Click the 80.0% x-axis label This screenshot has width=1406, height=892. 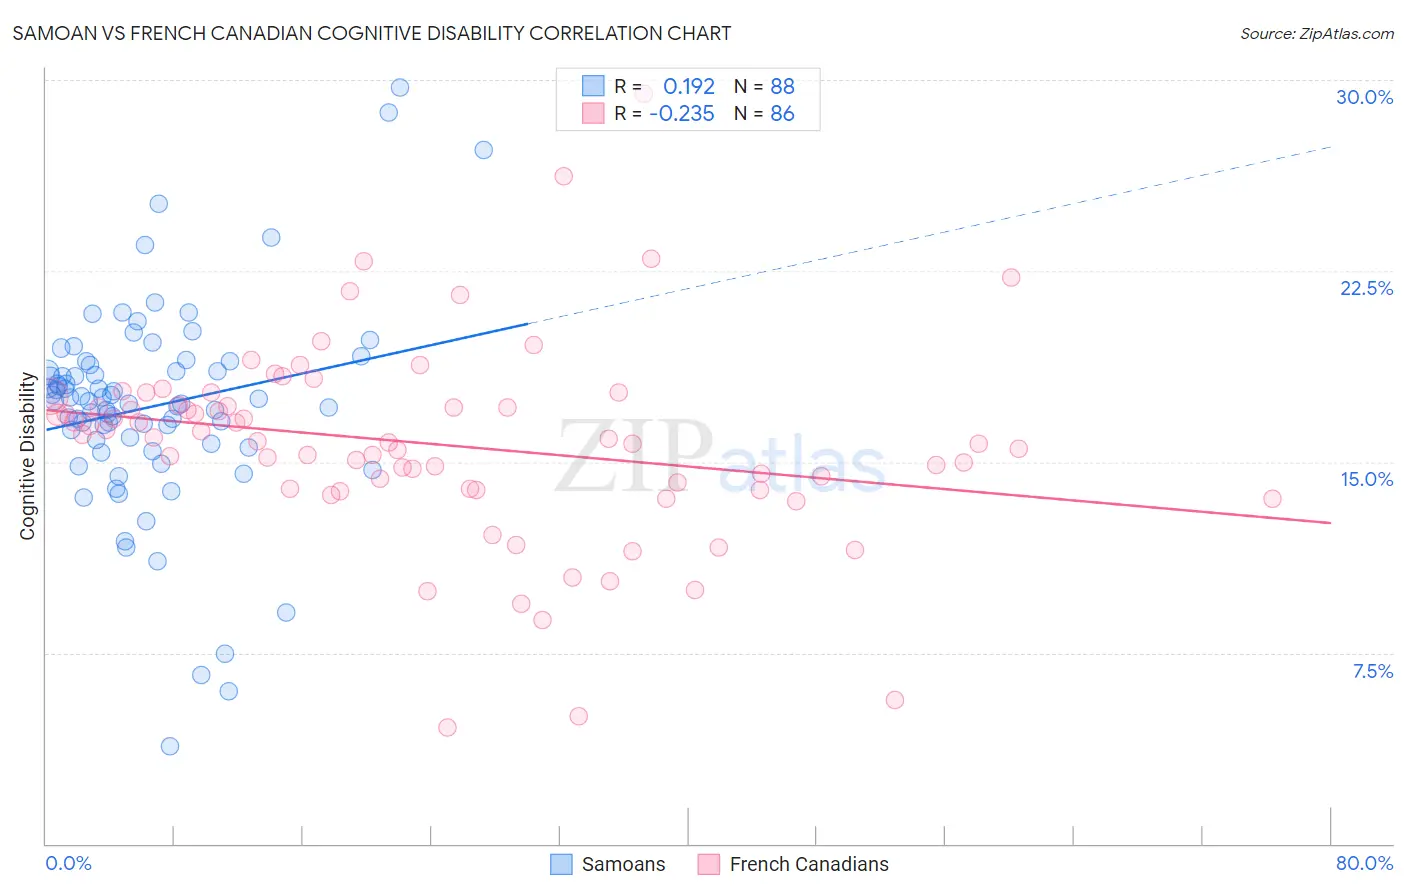pos(1364,863)
